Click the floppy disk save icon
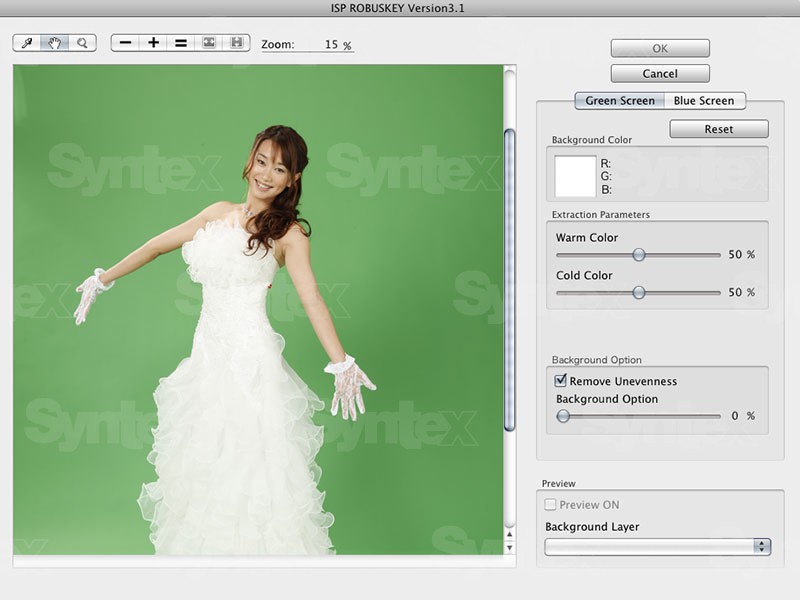 (236, 43)
